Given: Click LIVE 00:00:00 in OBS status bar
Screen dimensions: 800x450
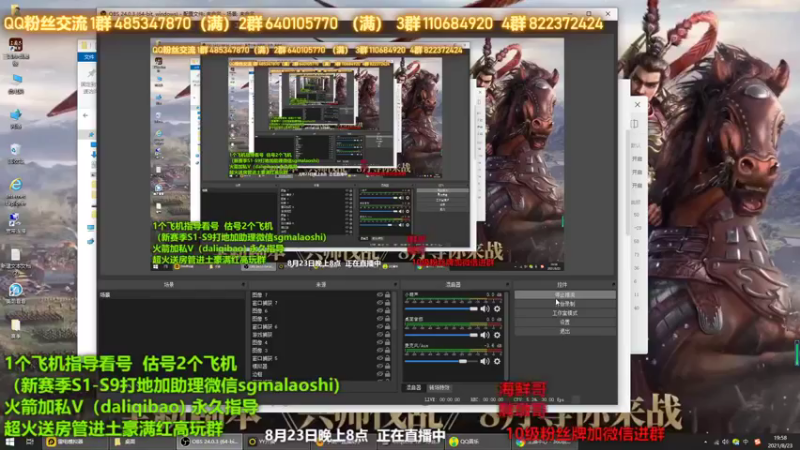Looking at the screenshot, I should click(x=442, y=399).
